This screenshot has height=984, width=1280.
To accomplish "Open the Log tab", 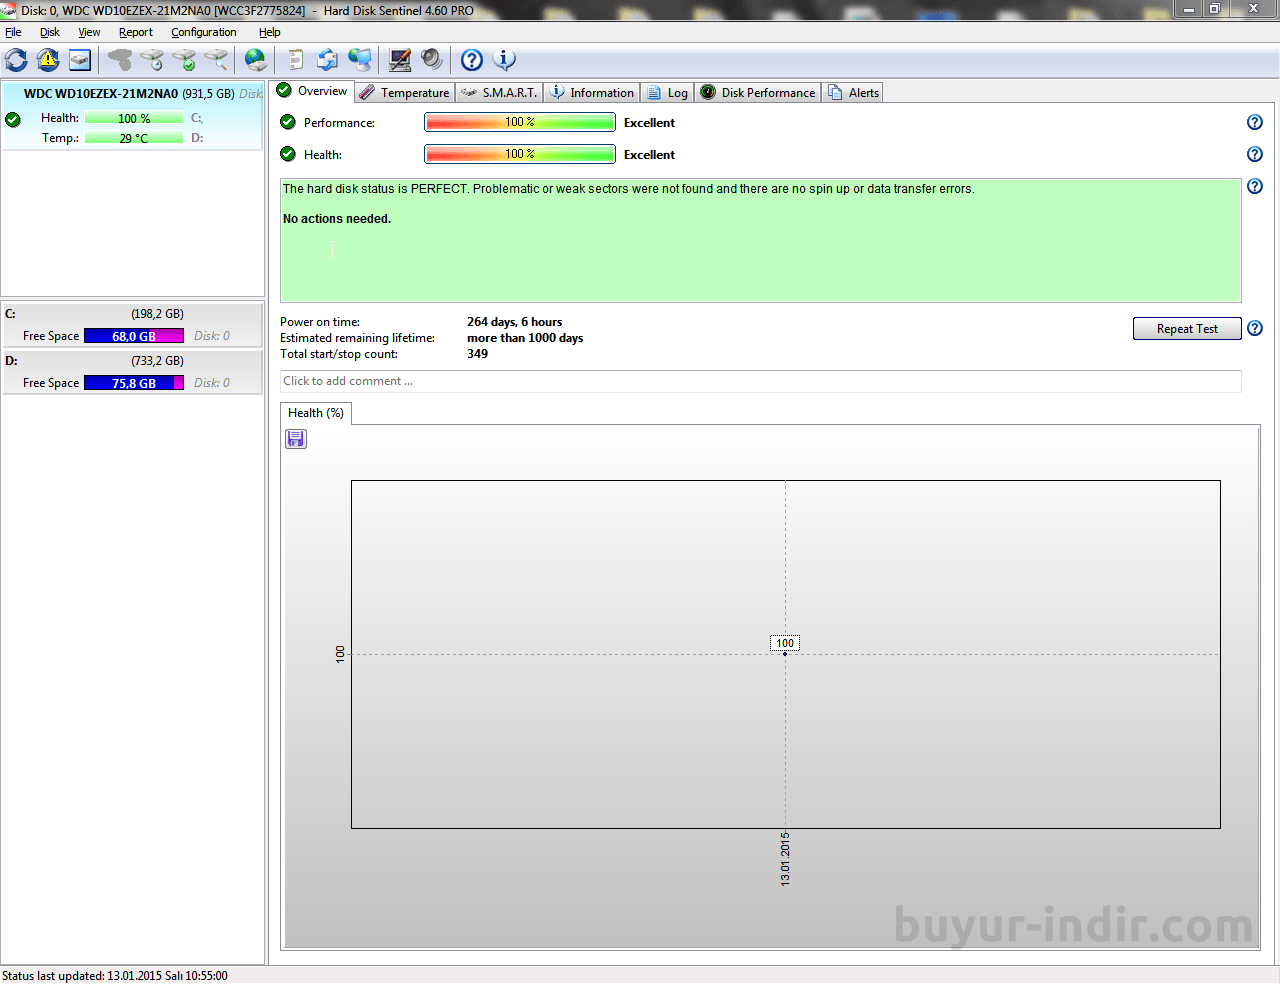I will (668, 92).
